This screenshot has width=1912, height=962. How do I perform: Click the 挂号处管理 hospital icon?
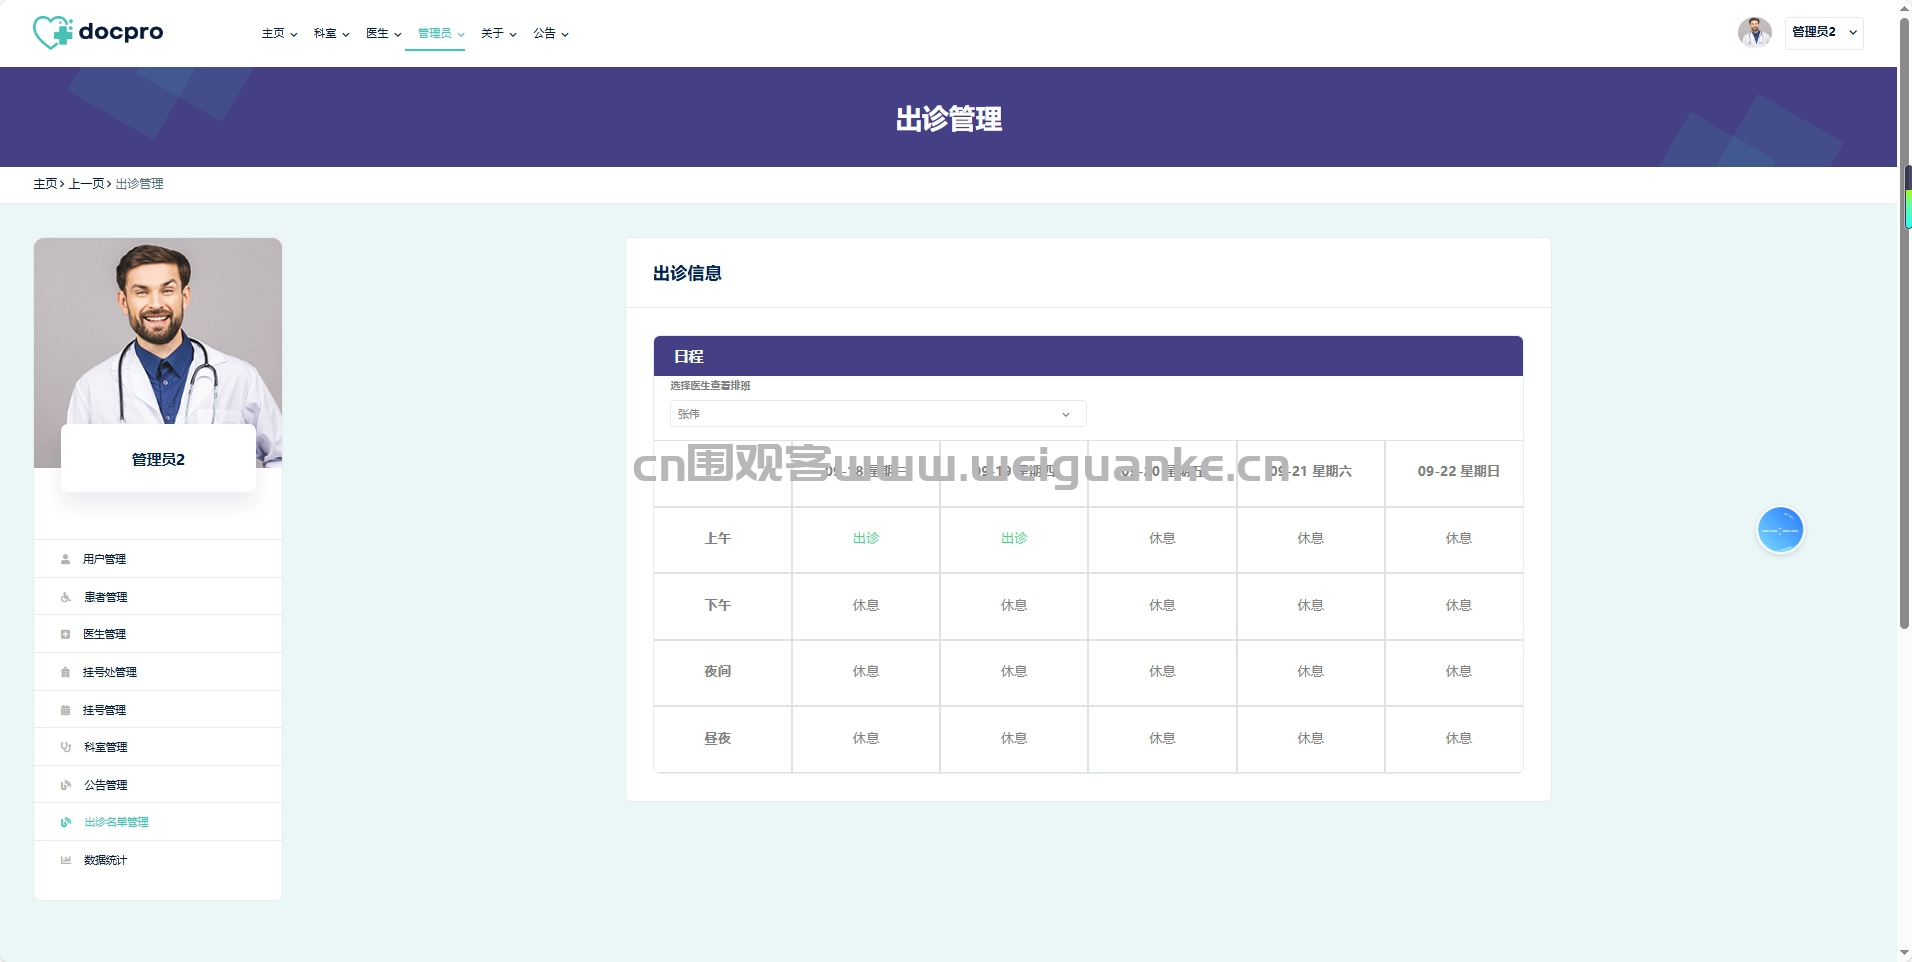coord(65,672)
